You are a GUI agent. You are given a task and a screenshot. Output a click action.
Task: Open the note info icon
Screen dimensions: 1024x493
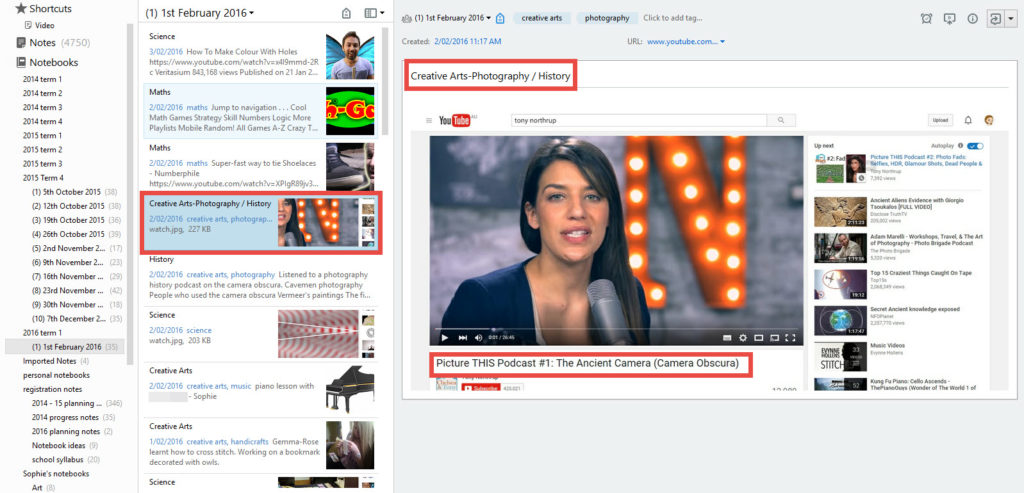(x=972, y=18)
